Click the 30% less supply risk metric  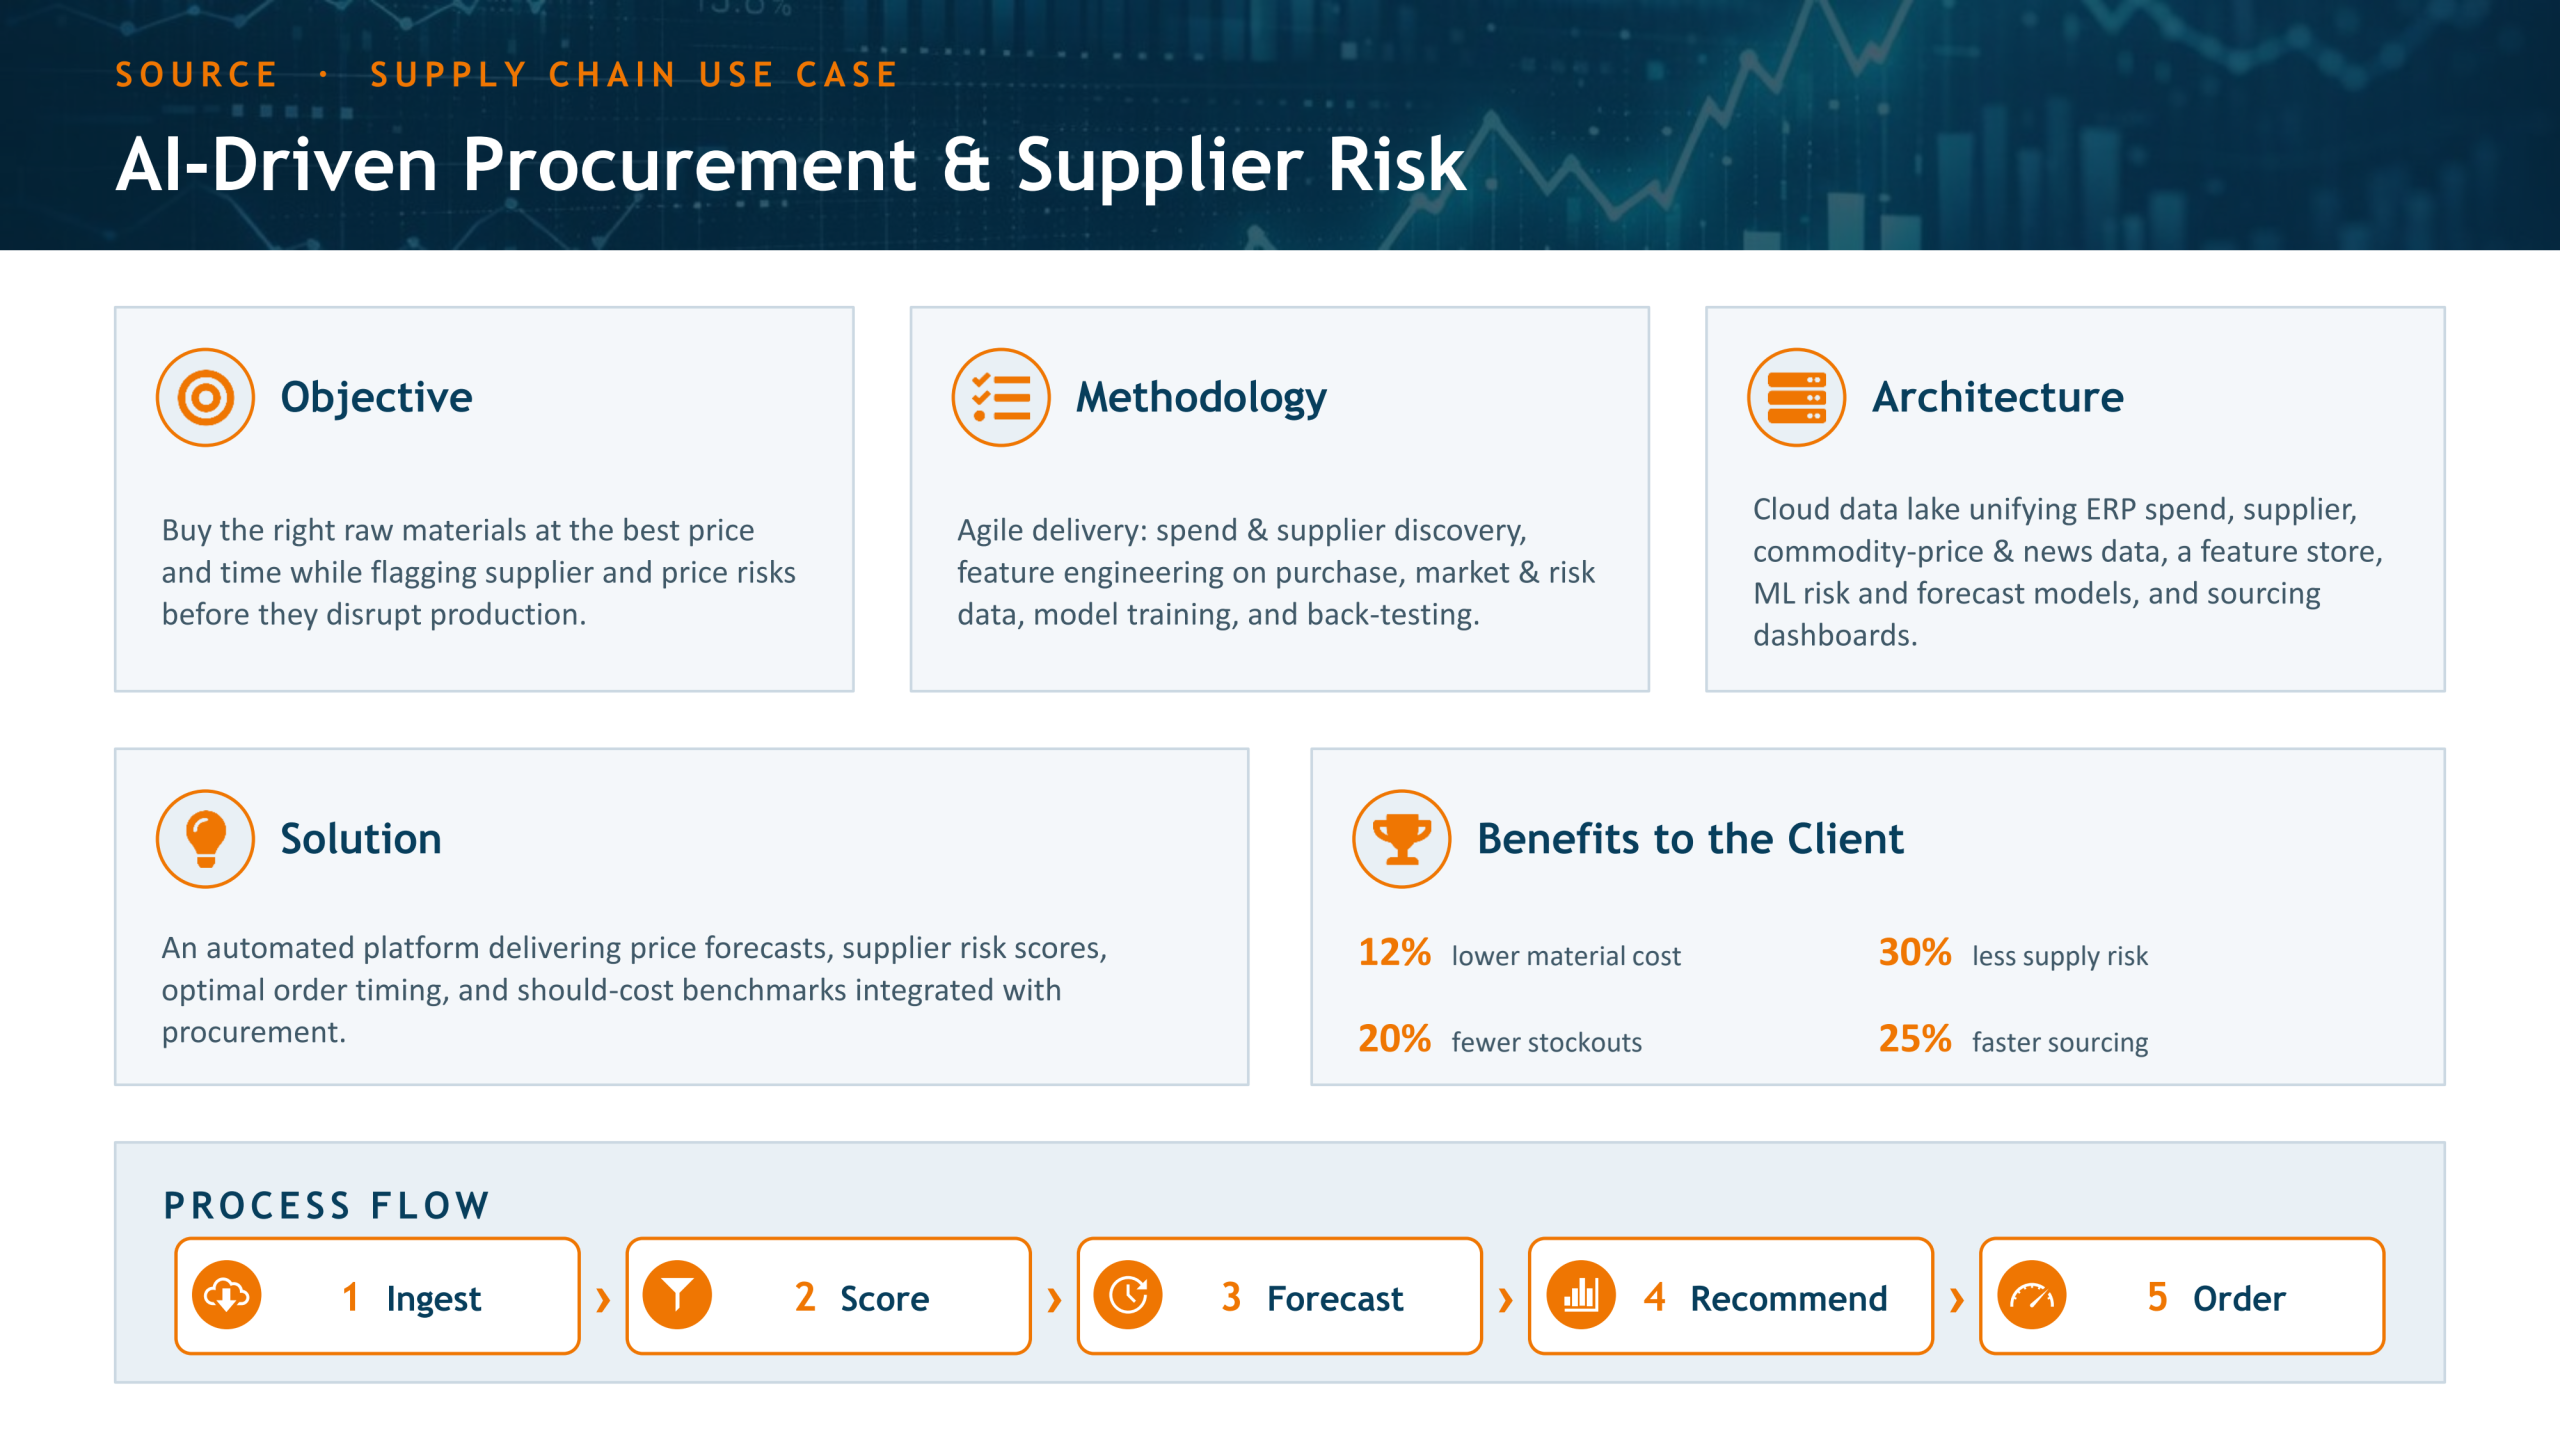2013,953
